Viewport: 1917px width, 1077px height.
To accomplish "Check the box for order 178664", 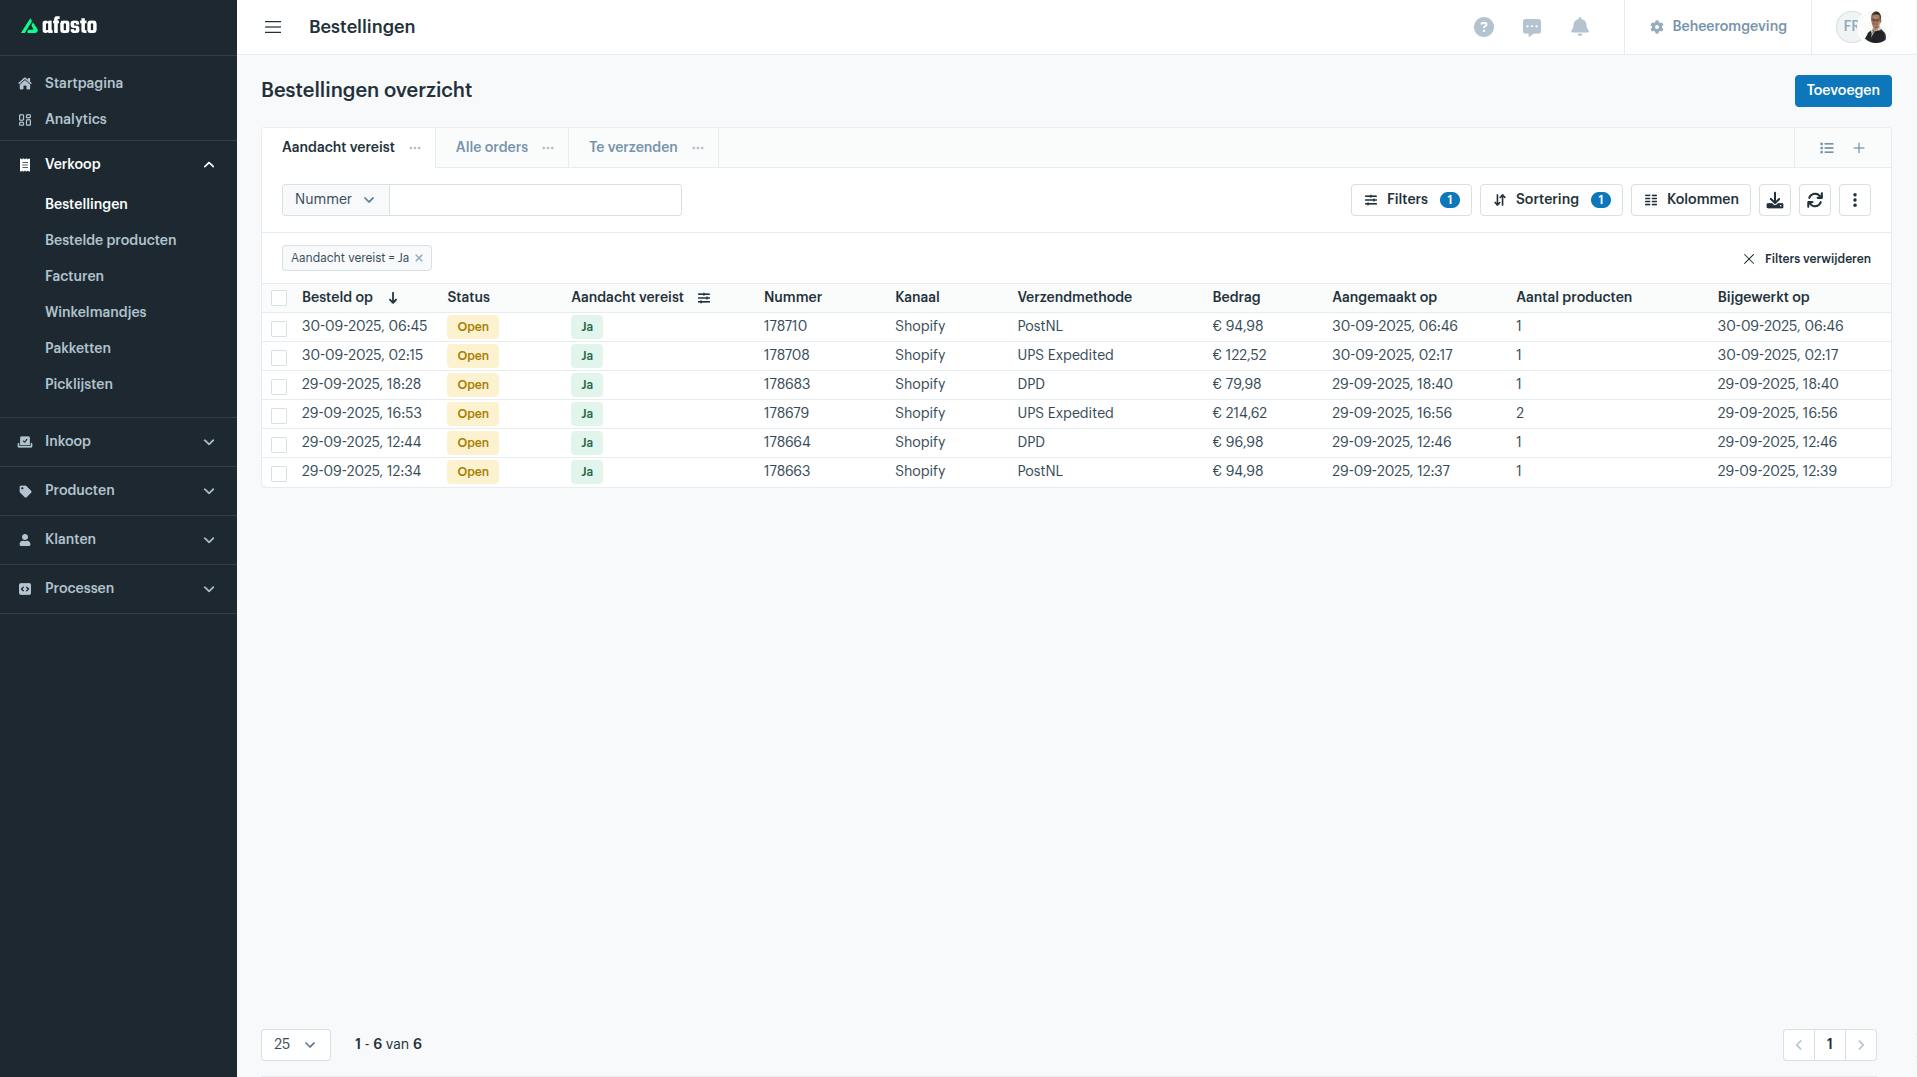I will click(x=279, y=444).
